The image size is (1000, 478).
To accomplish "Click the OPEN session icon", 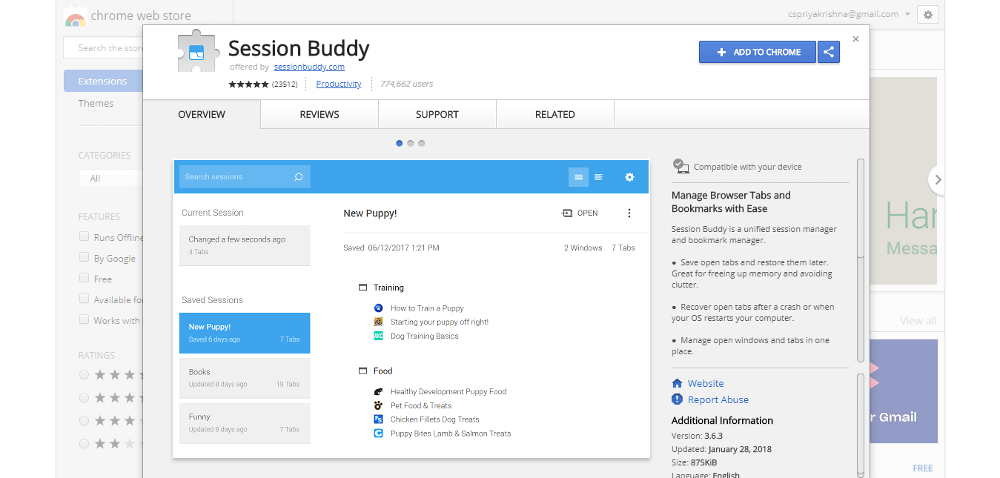I will (567, 213).
